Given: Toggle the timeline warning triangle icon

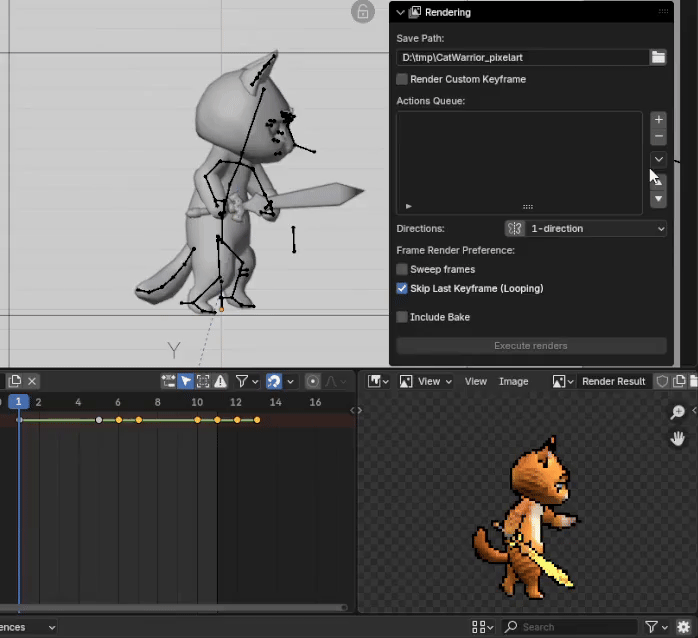Looking at the screenshot, I should point(220,381).
